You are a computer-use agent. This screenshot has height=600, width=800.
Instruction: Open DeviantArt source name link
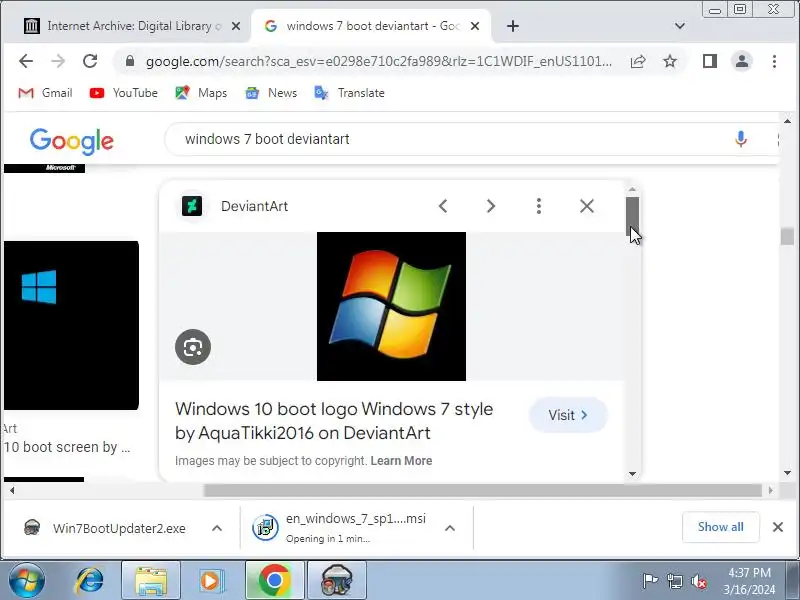click(x=254, y=206)
